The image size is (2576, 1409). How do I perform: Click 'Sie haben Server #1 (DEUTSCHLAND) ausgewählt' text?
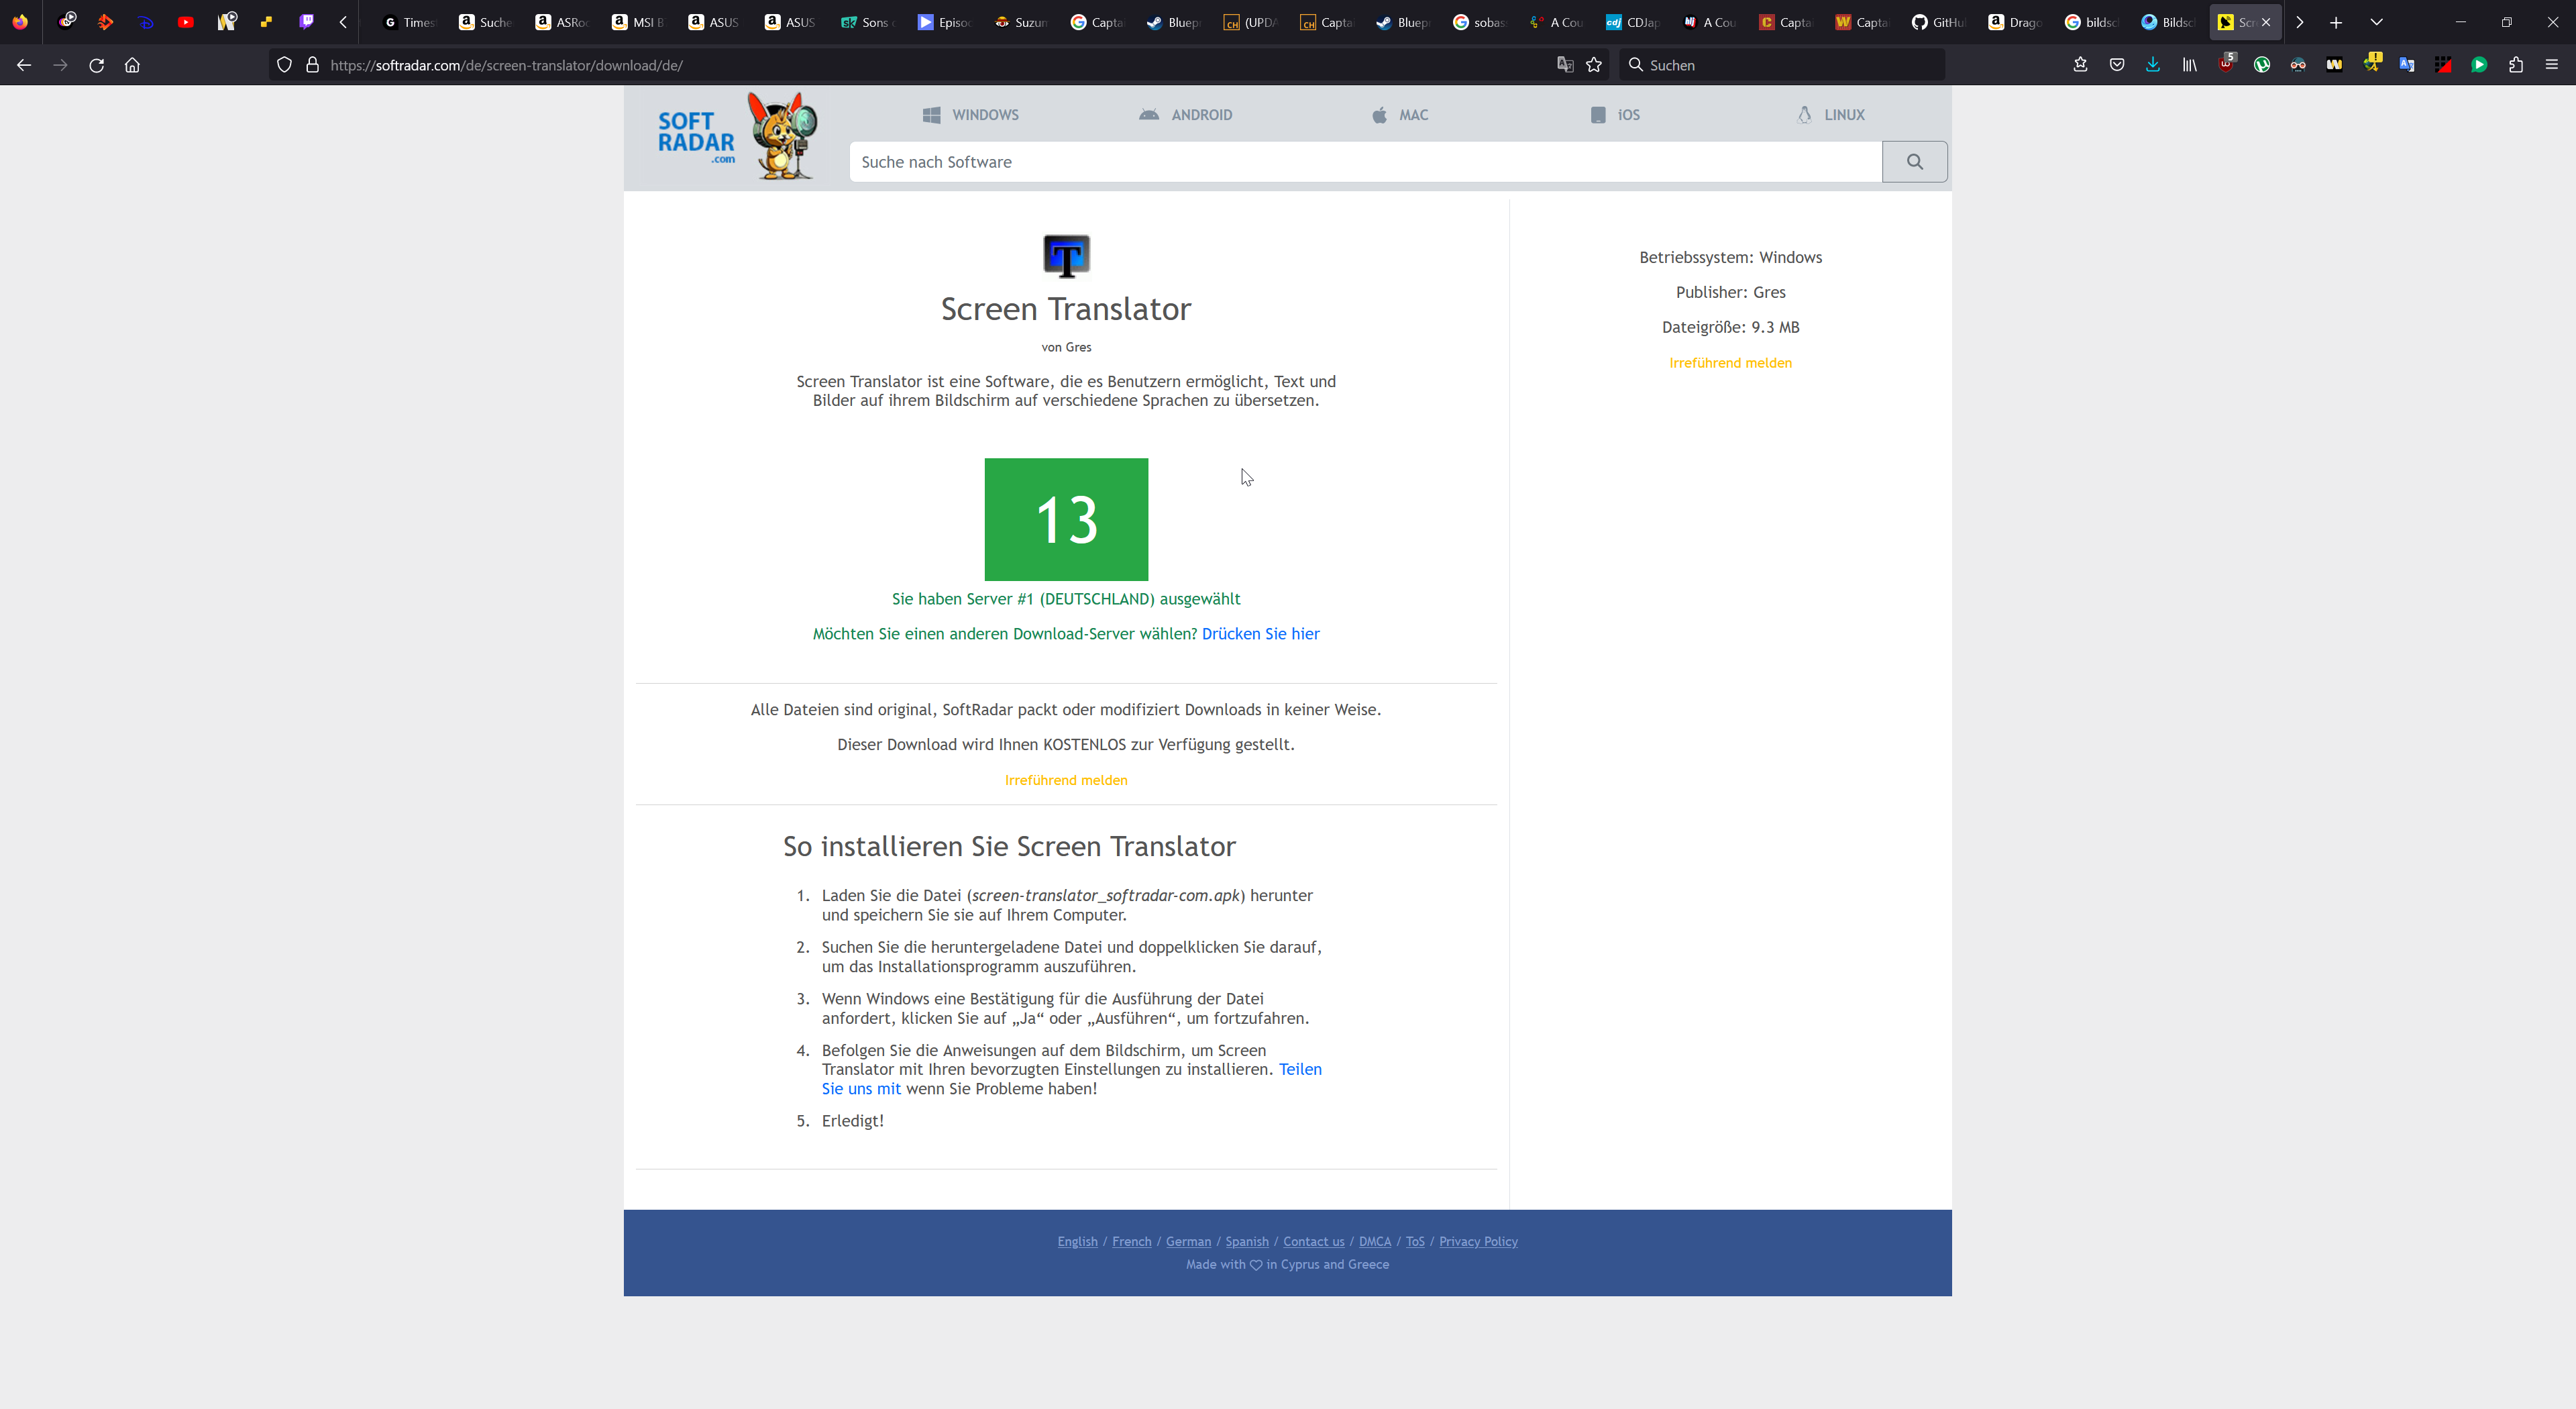(1066, 599)
